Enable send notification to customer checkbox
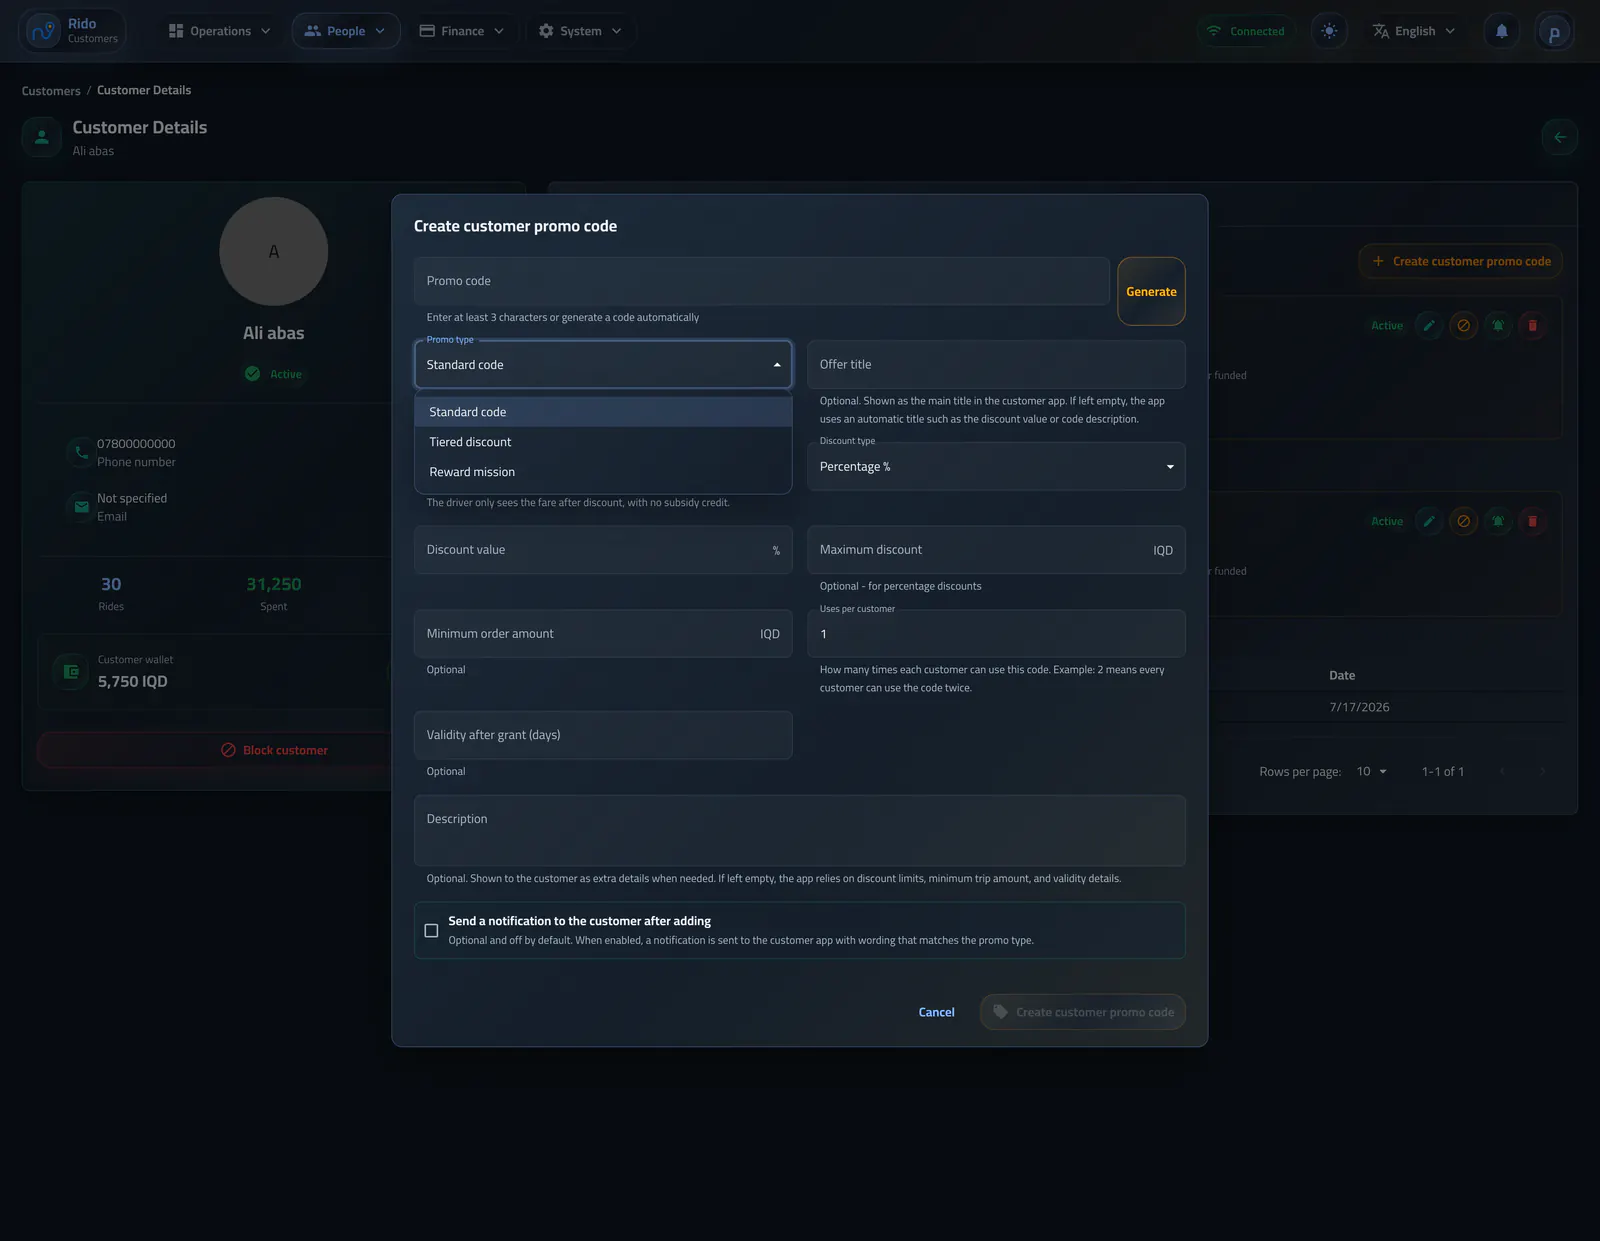 pos(431,930)
